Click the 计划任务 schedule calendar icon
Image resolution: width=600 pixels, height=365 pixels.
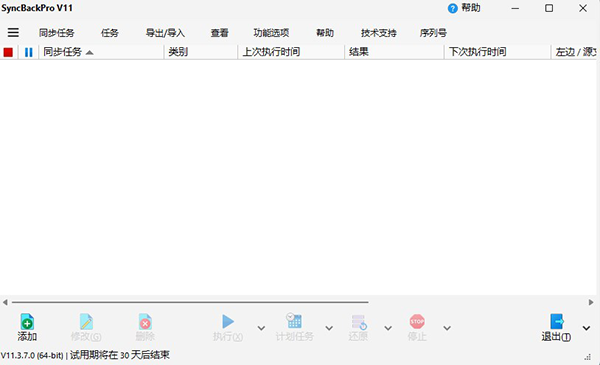(294, 321)
